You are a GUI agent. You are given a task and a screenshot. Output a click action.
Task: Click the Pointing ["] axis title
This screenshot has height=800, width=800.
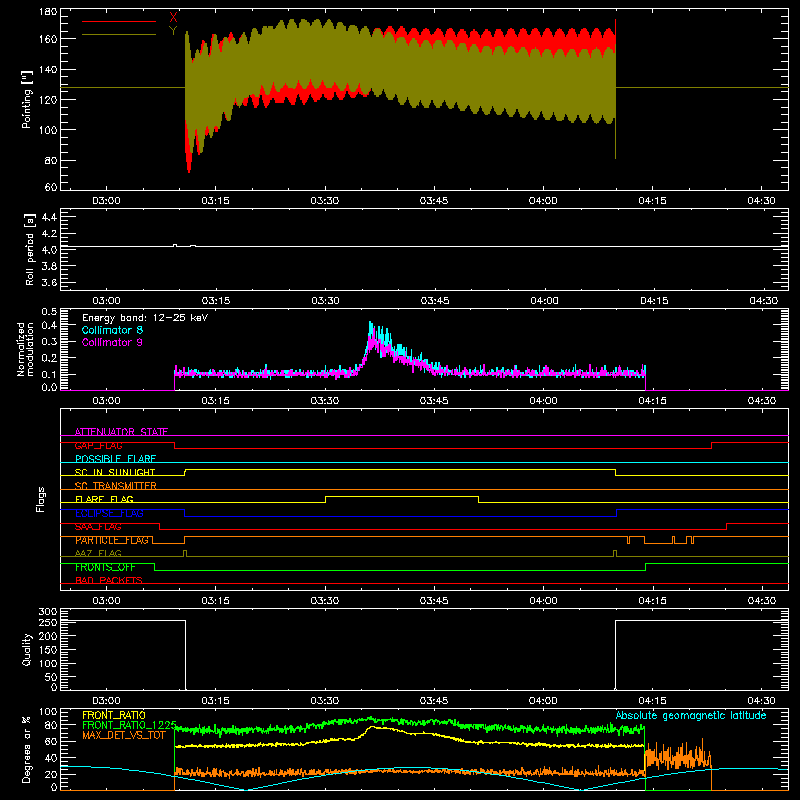coord(27,99)
